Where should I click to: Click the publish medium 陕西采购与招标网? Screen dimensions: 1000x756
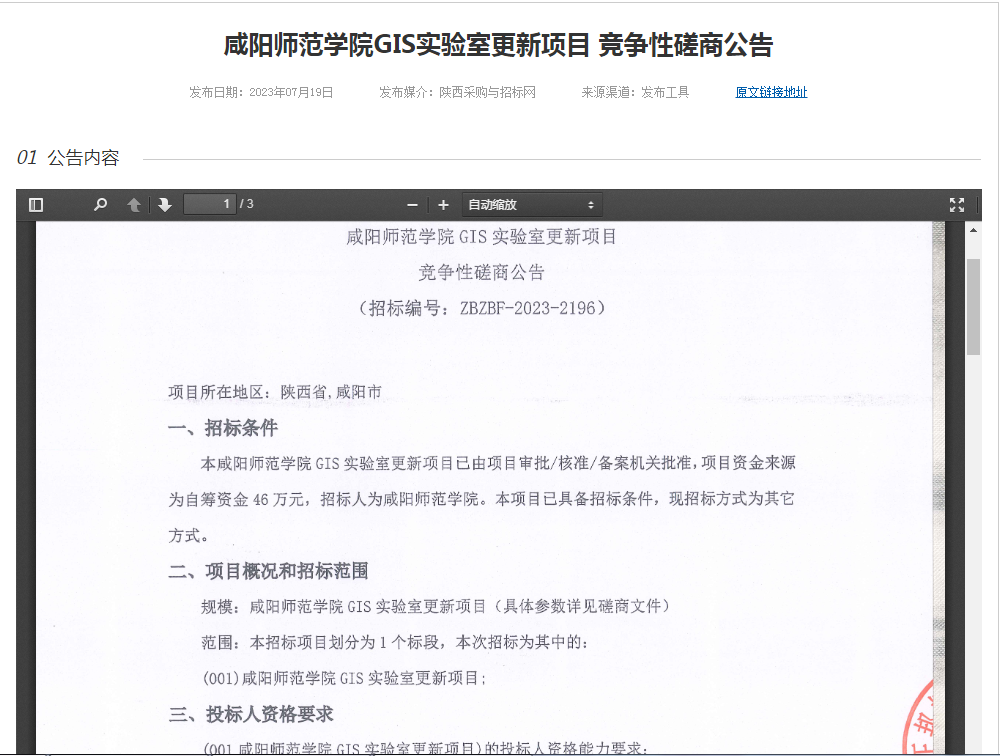487,93
